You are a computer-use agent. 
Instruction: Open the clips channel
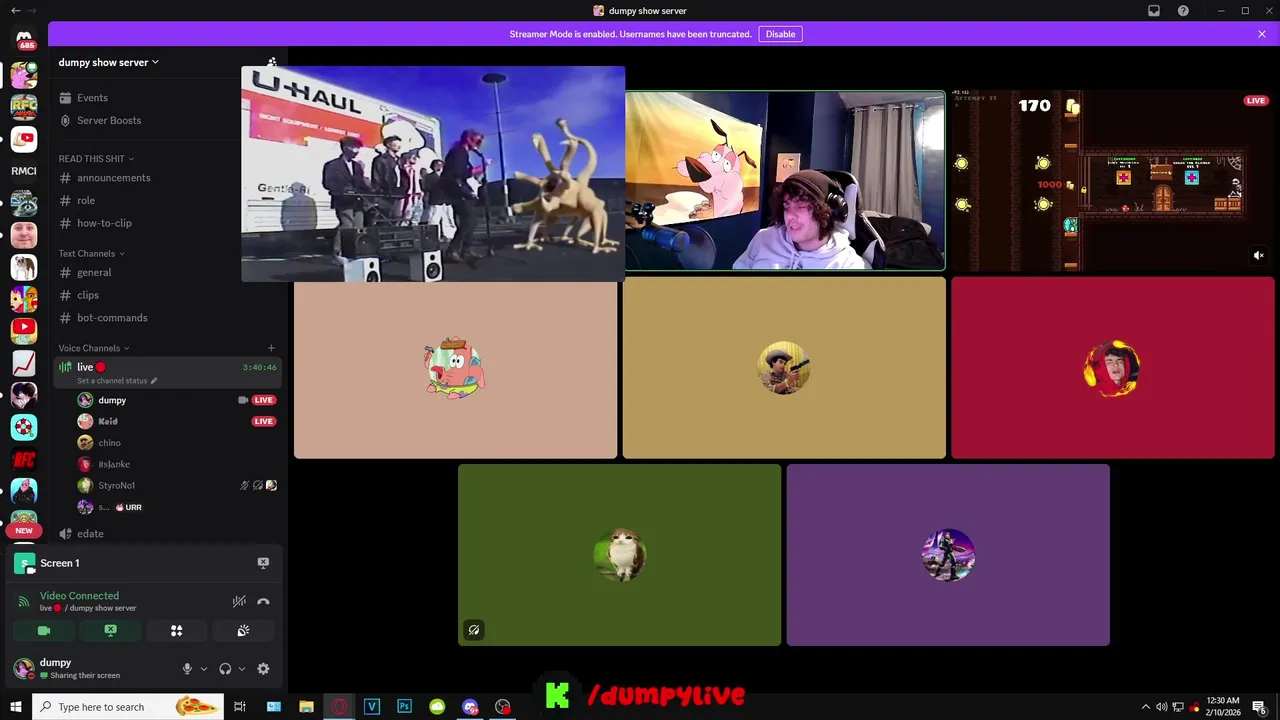point(88,295)
